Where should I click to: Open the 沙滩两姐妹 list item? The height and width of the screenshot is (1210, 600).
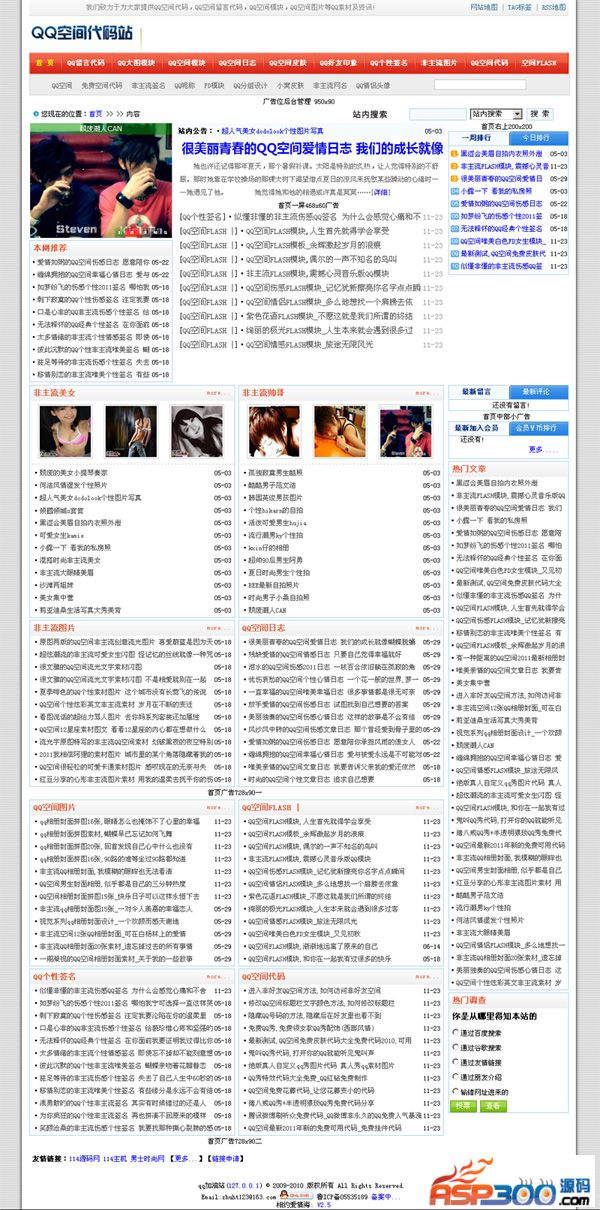[56, 583]
